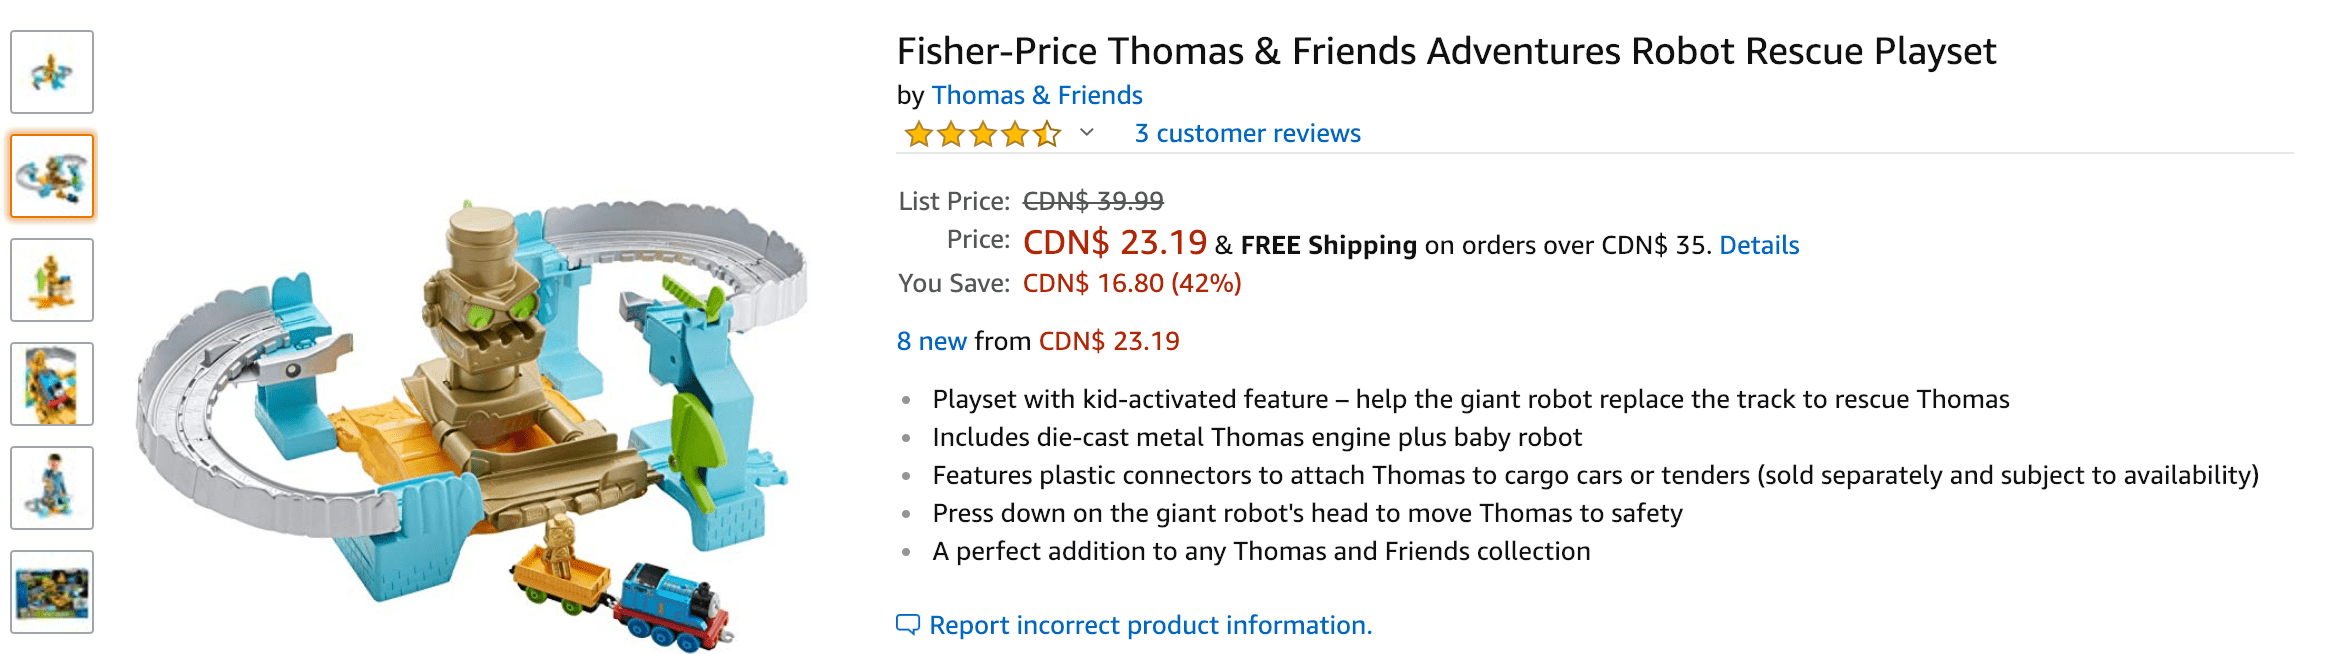Select the sixth thumbnail showing product box
Screen dimensions: 2330x654
tap(52, 592)
